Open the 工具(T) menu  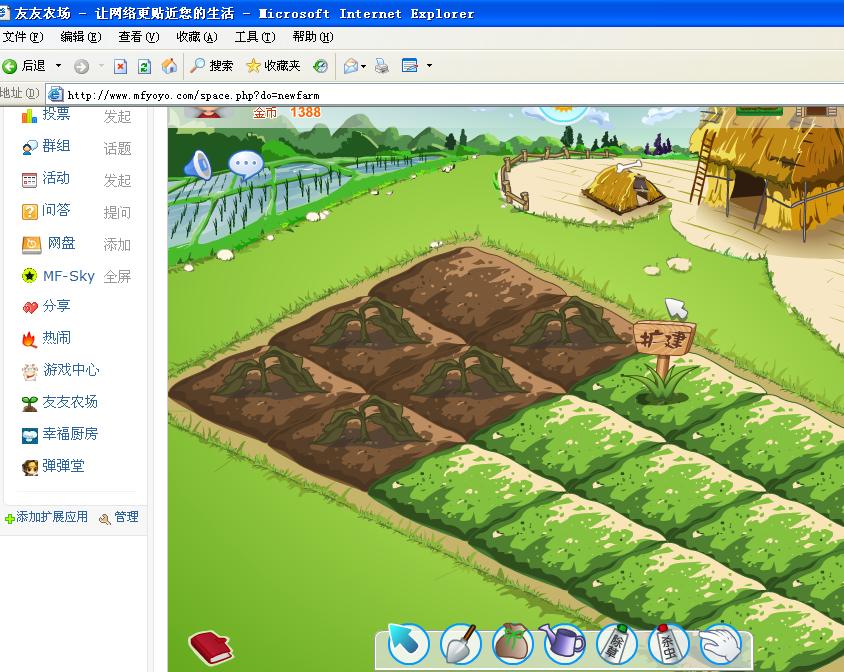(x=255, y=37)
